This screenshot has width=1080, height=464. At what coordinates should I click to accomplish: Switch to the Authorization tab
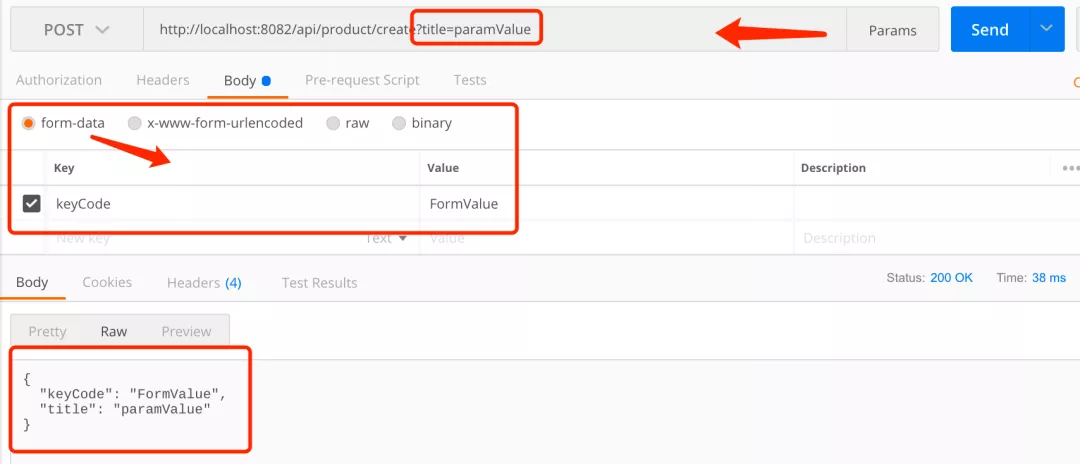point(59,80)
